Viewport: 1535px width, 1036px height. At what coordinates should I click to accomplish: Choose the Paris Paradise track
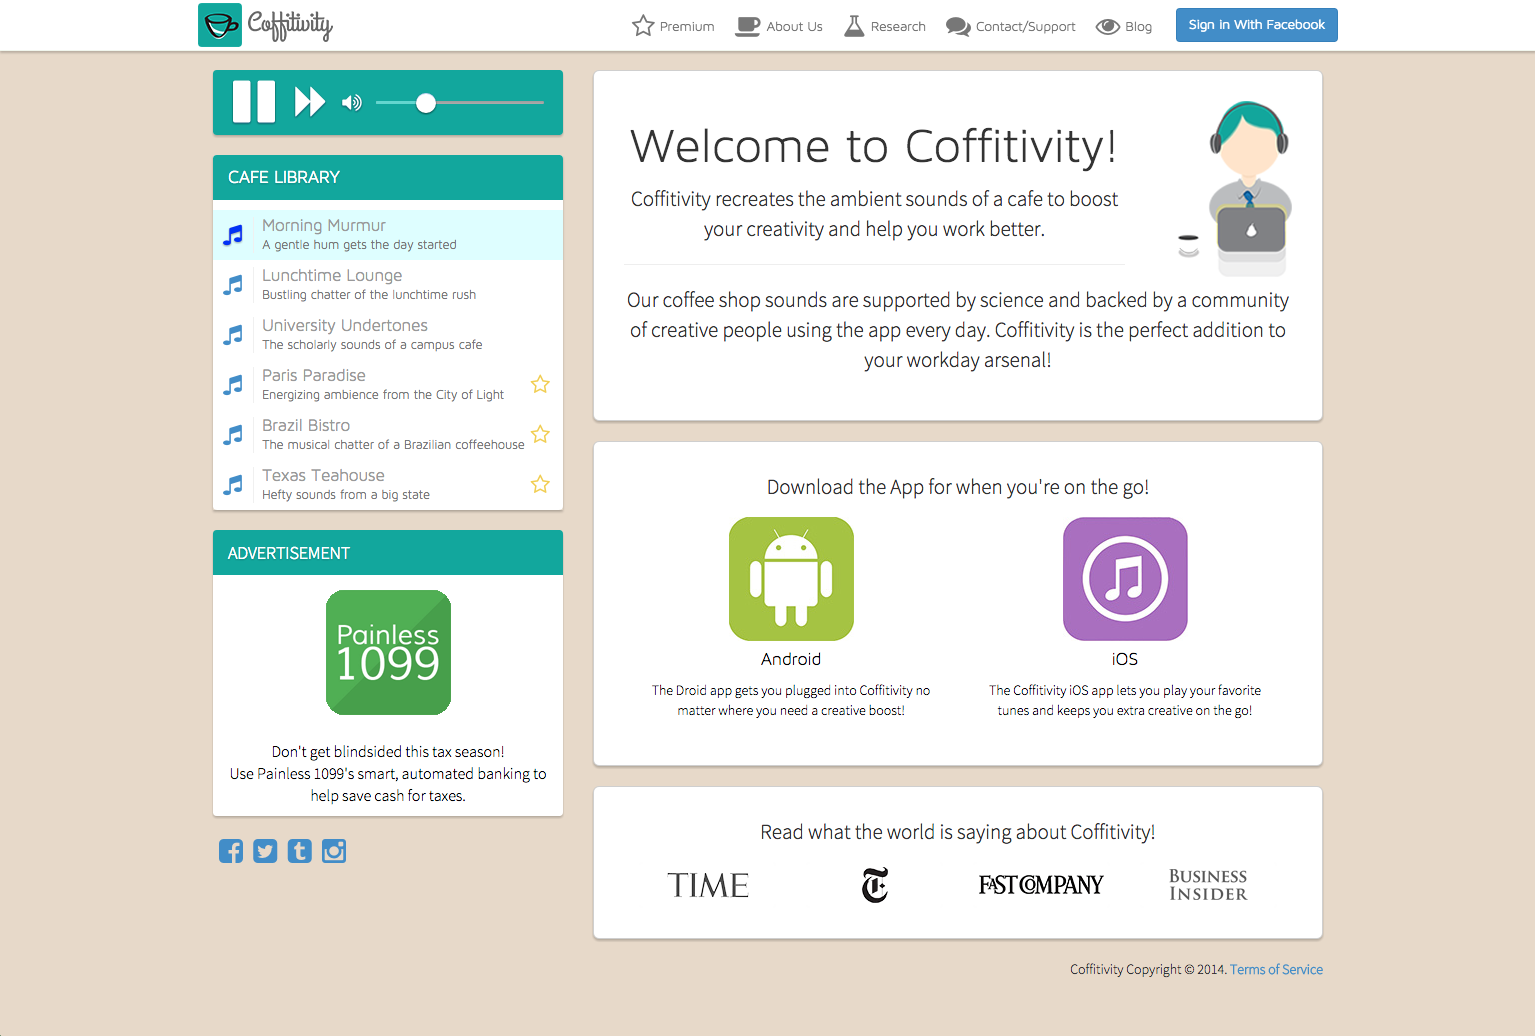pyautogui.click(x=388, y=385)
